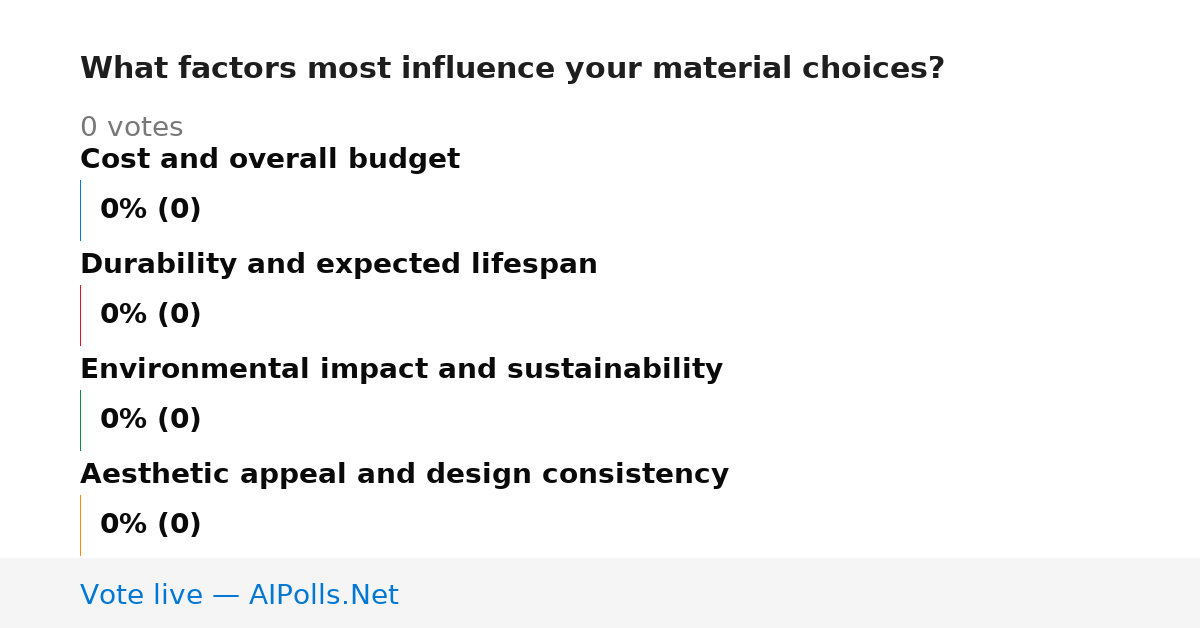Select the Cost and overall budget option
The height and width of the screenshot is (628, 1200).
[x=270, y=160]
